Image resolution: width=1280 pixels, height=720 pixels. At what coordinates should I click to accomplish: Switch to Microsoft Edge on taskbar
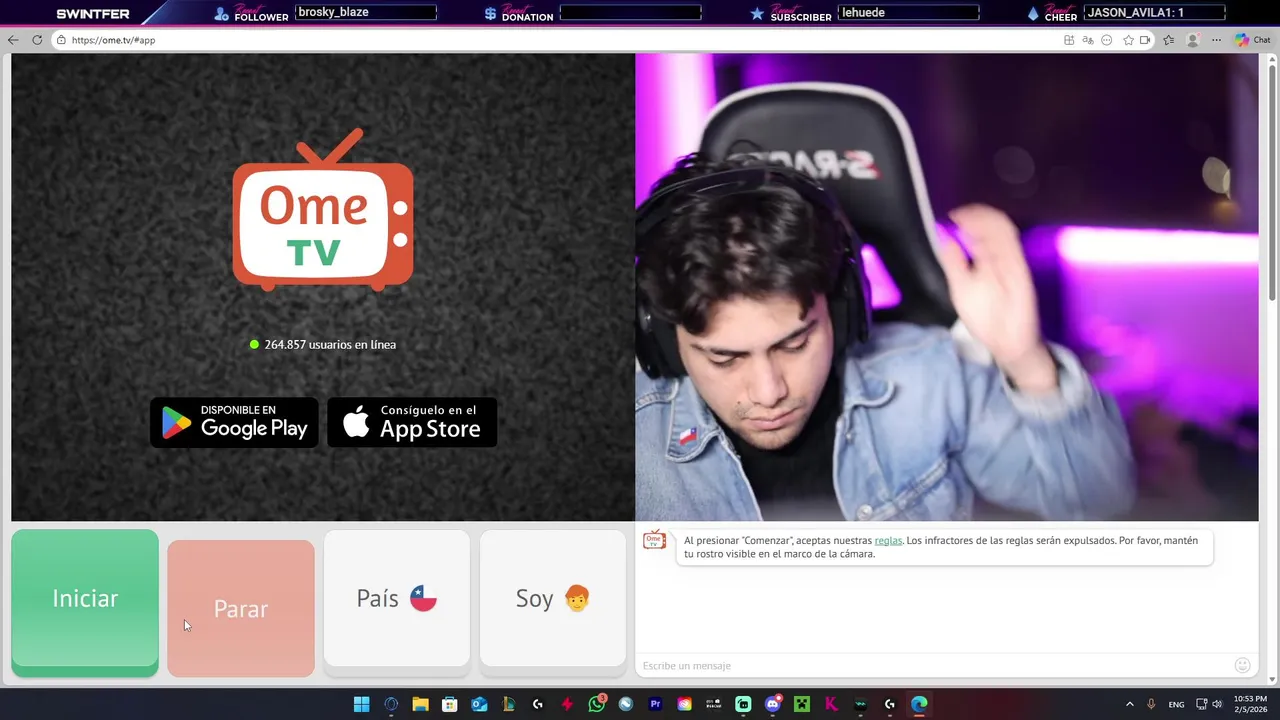click(x=919, y=704)
